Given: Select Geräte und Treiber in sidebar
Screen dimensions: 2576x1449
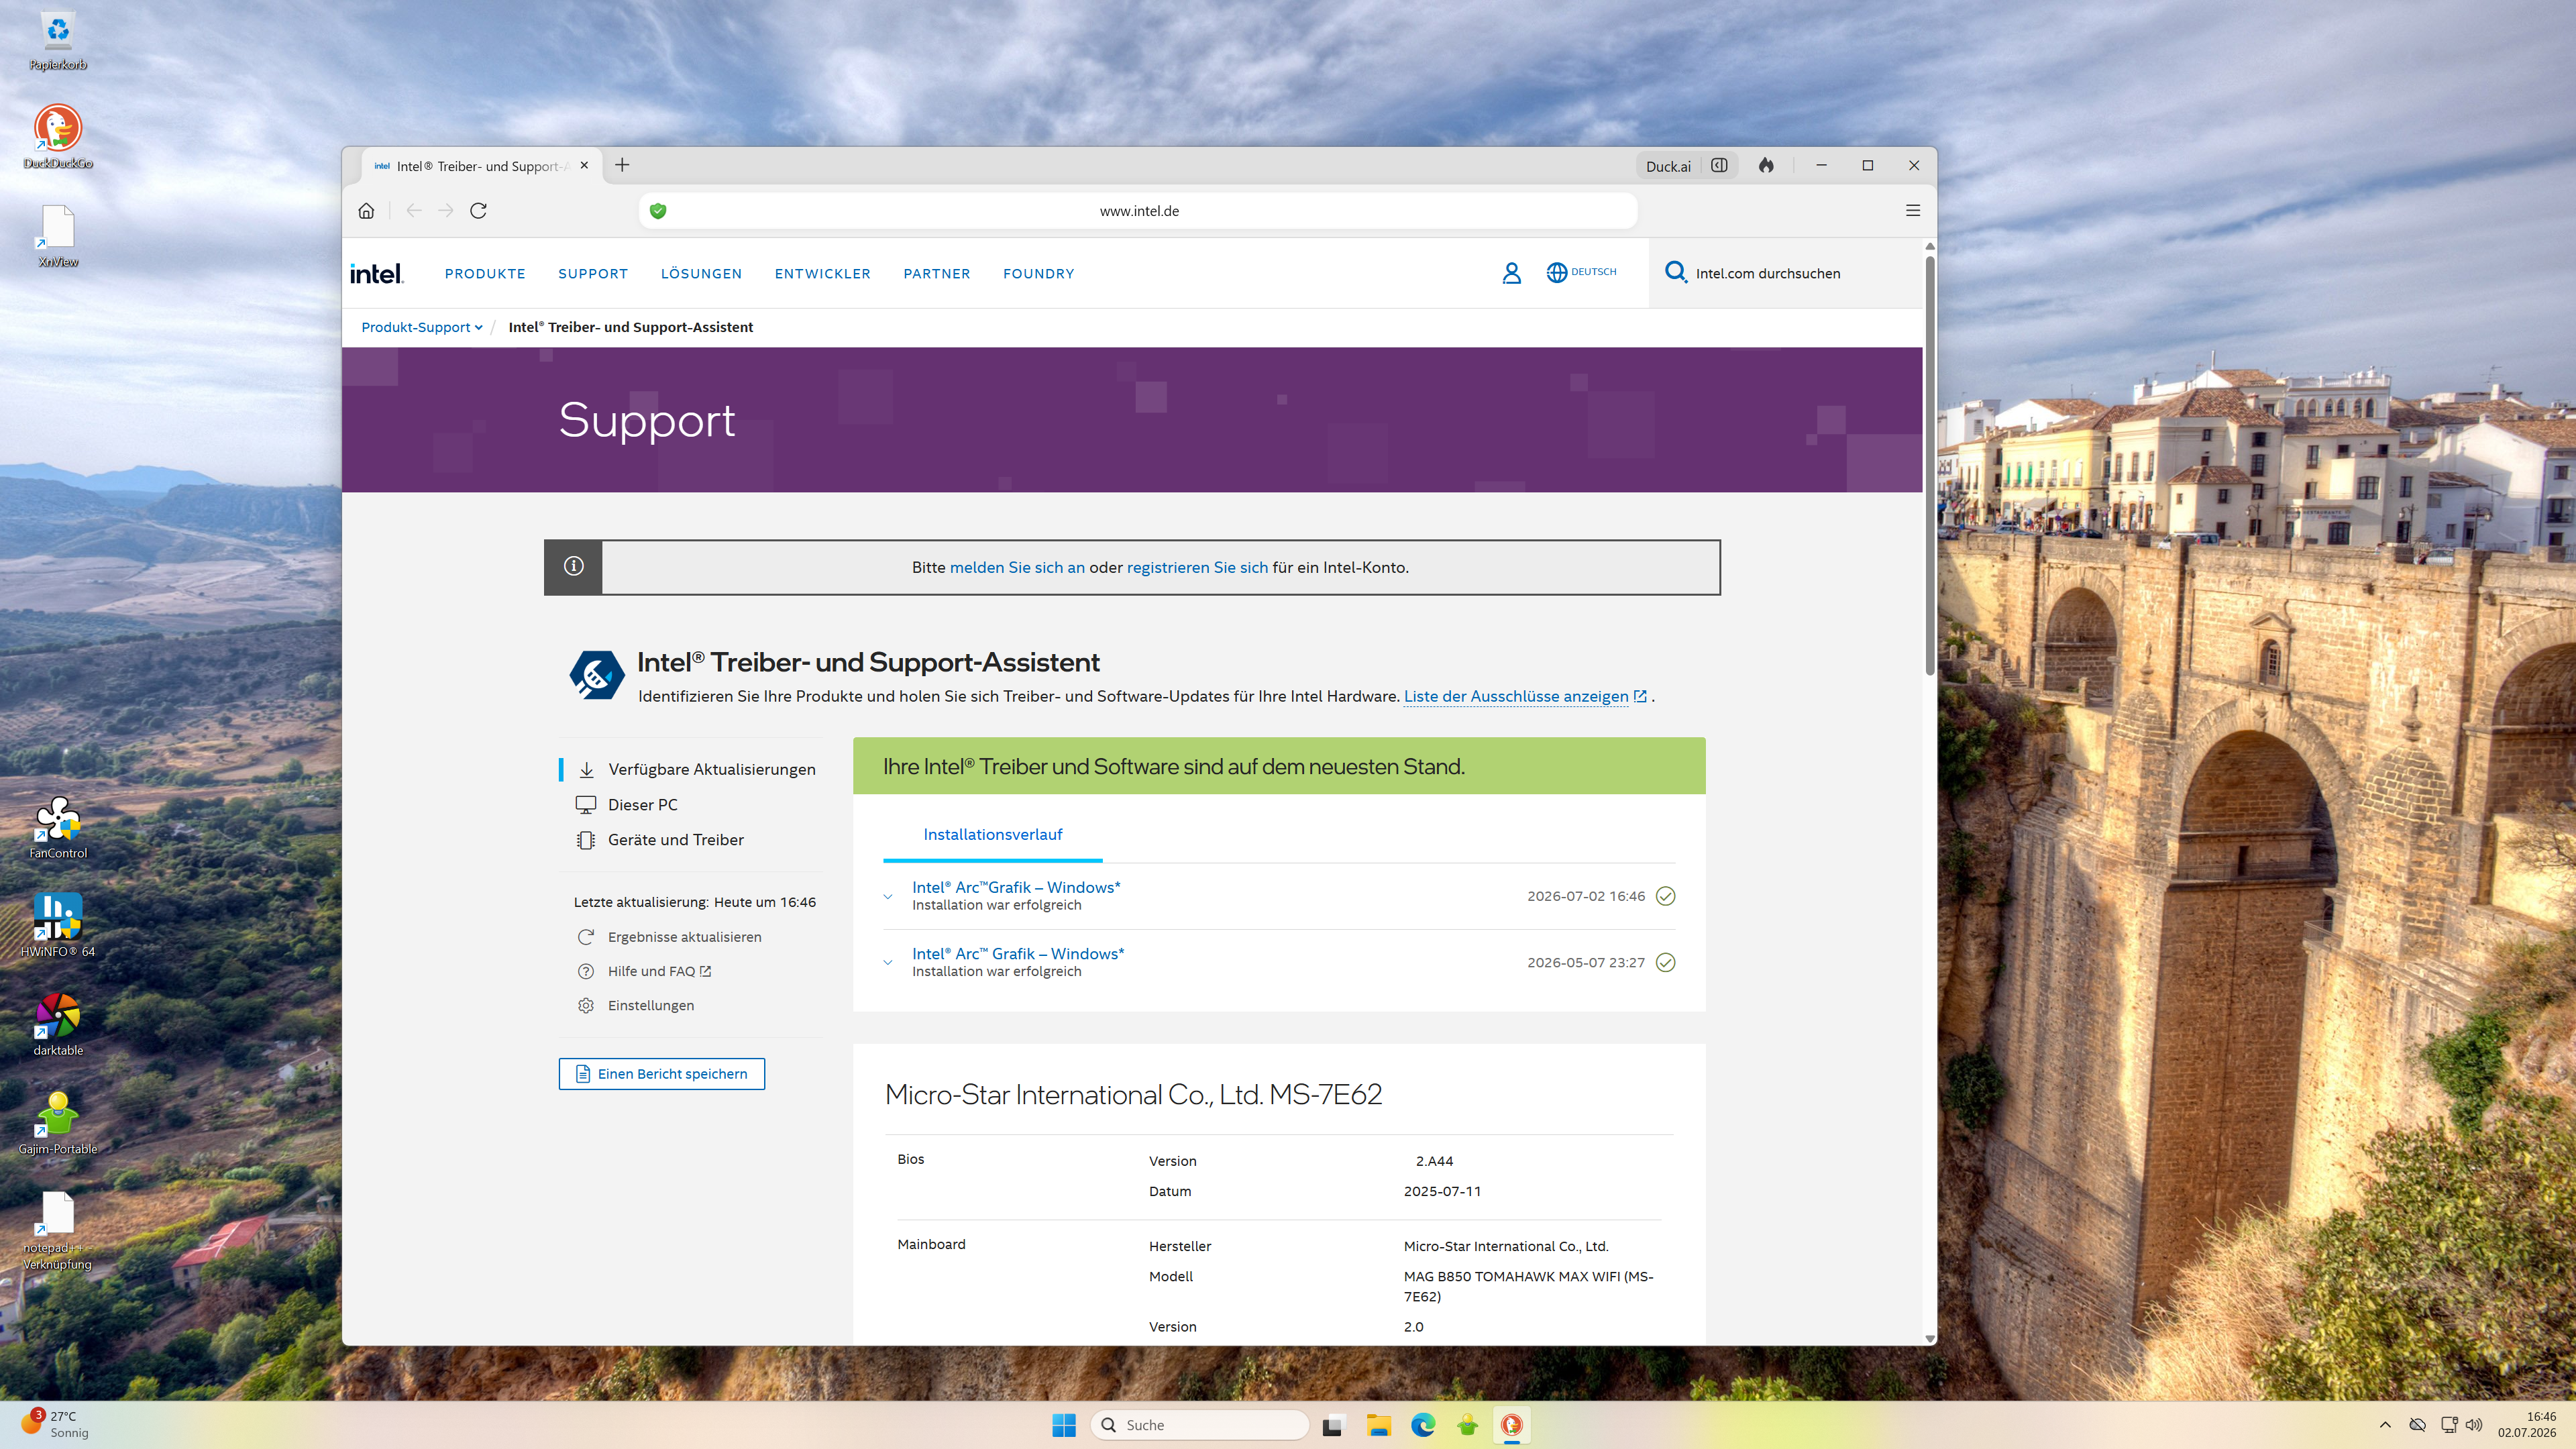Looking at the screenshot, I should pos(660,840).
